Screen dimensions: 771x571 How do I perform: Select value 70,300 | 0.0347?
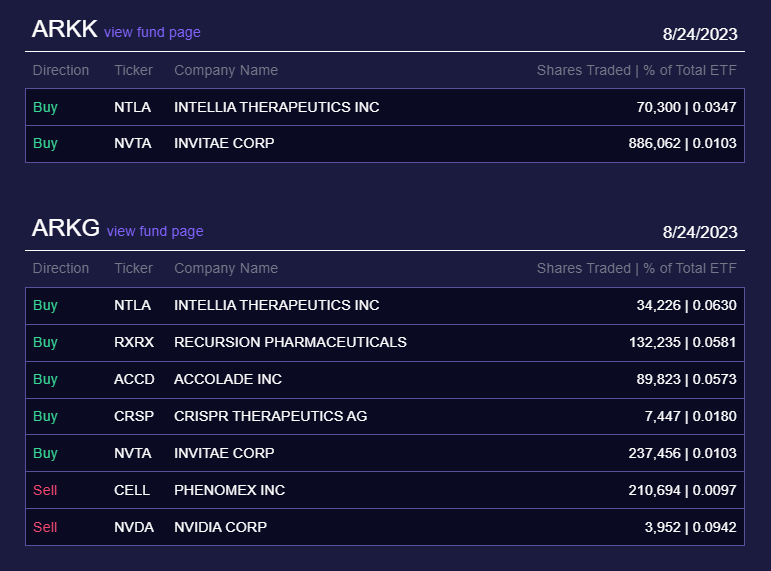coord(686,107)
